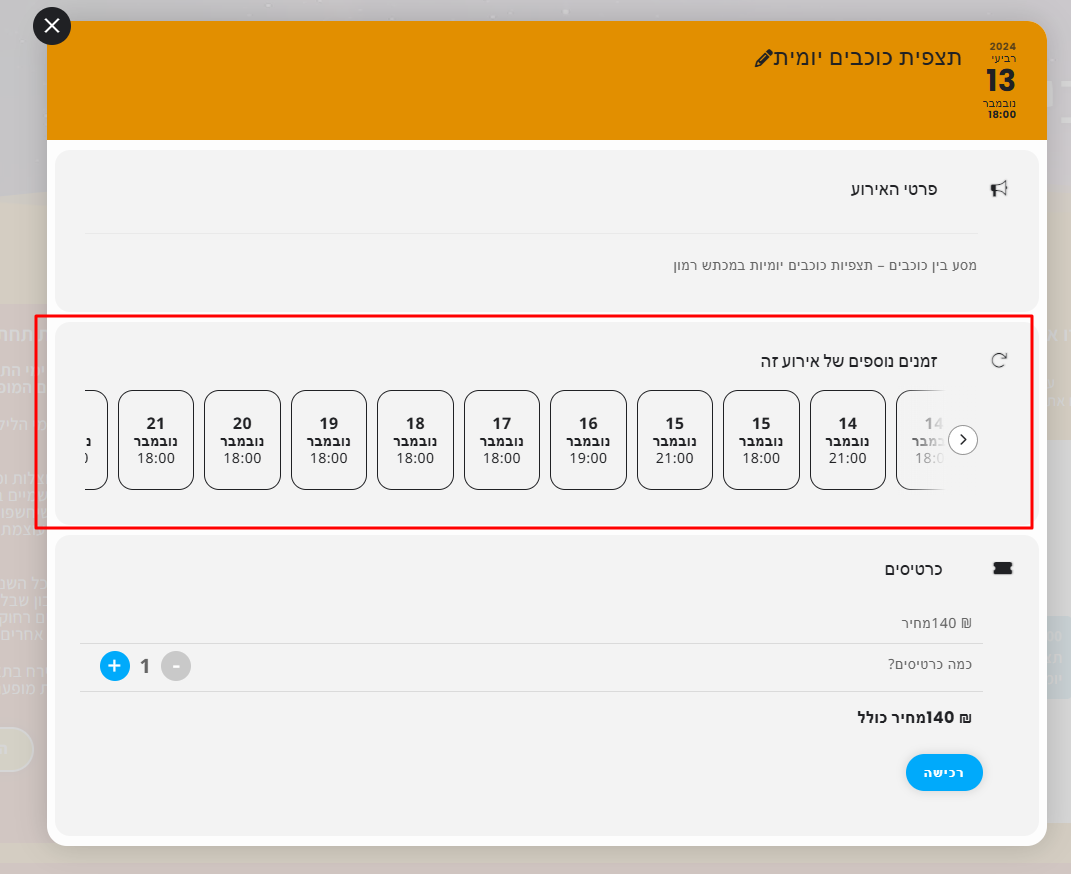The height and width of the screenshot is (874, 1071).
Task: Click the partially hidden 14 November 18:00 slot
Action: click(922, 440)
